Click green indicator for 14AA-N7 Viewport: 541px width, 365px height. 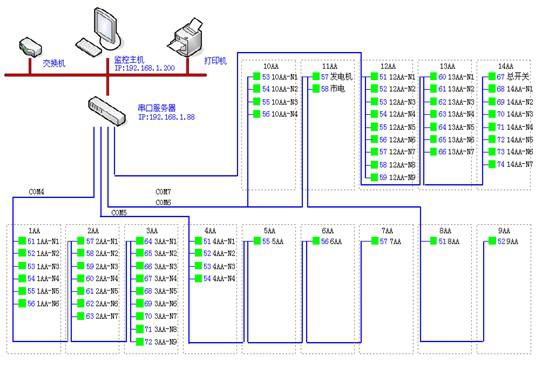[x=492, y=164]
